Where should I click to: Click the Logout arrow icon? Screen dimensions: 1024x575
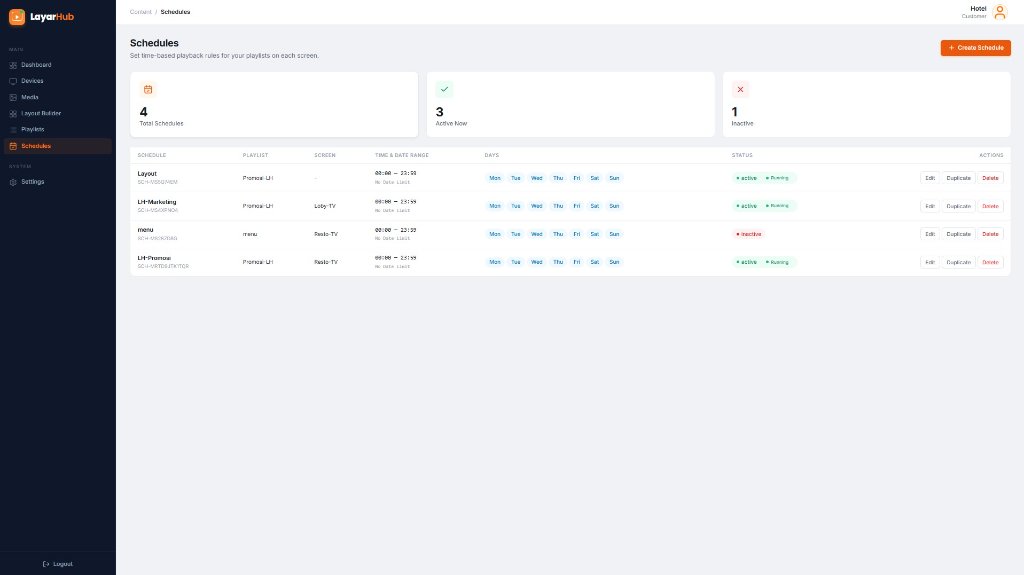[46, 564]
